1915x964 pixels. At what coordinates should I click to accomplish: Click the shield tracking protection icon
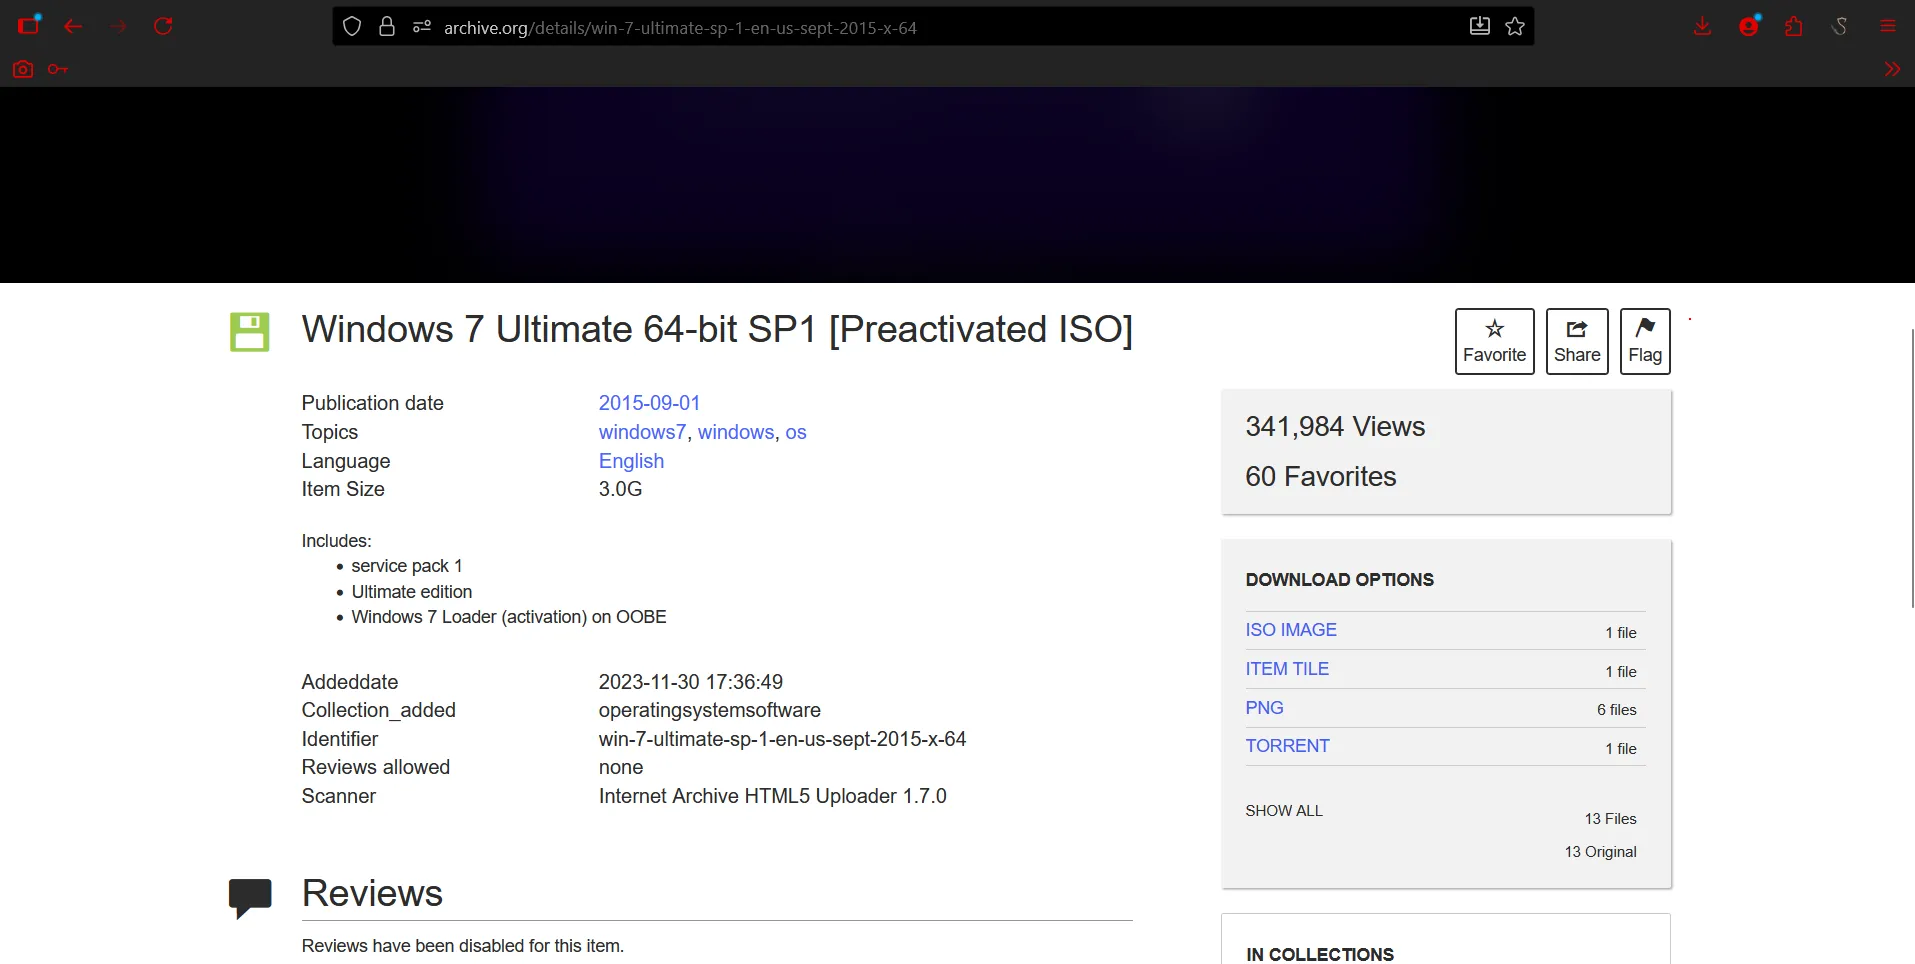(x=352, y=27)
